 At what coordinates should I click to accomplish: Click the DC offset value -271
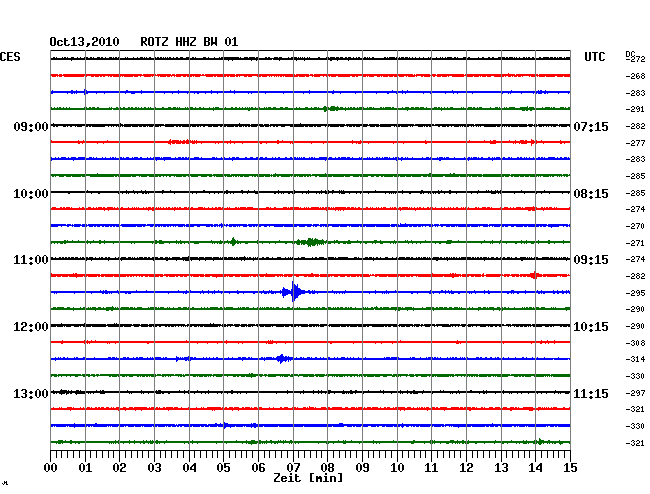(635, 243)
